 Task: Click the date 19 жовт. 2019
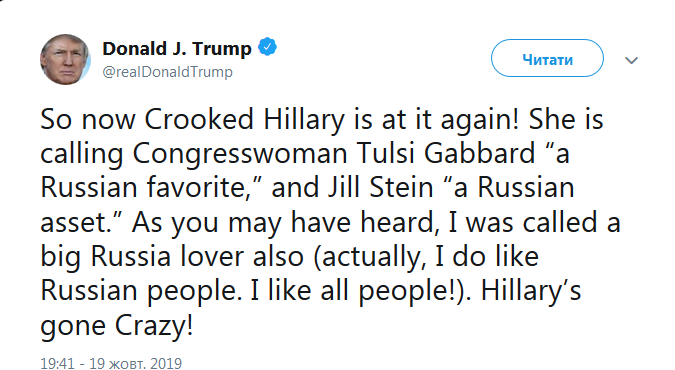(x=136, y=363)
